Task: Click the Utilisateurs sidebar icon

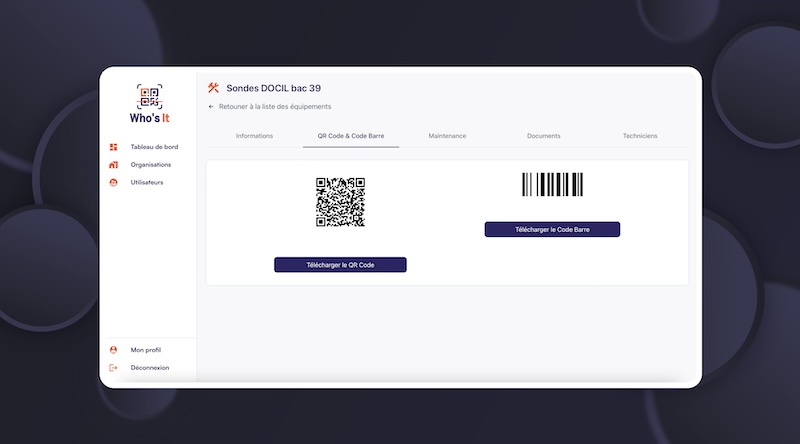Action: pyautogui.click(x=113, y=182)
